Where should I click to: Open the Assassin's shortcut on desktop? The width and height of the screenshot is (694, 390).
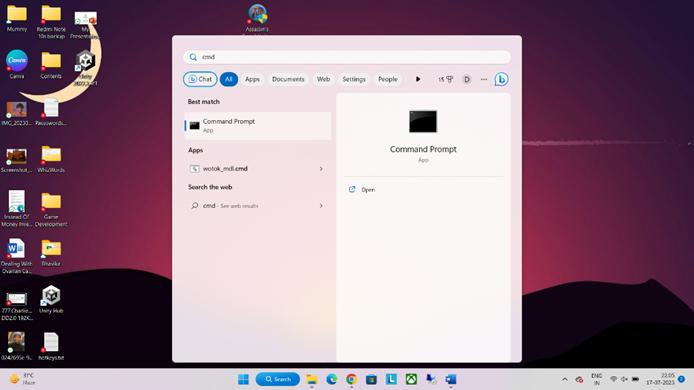pyautogui.click(x=257, y=18)
